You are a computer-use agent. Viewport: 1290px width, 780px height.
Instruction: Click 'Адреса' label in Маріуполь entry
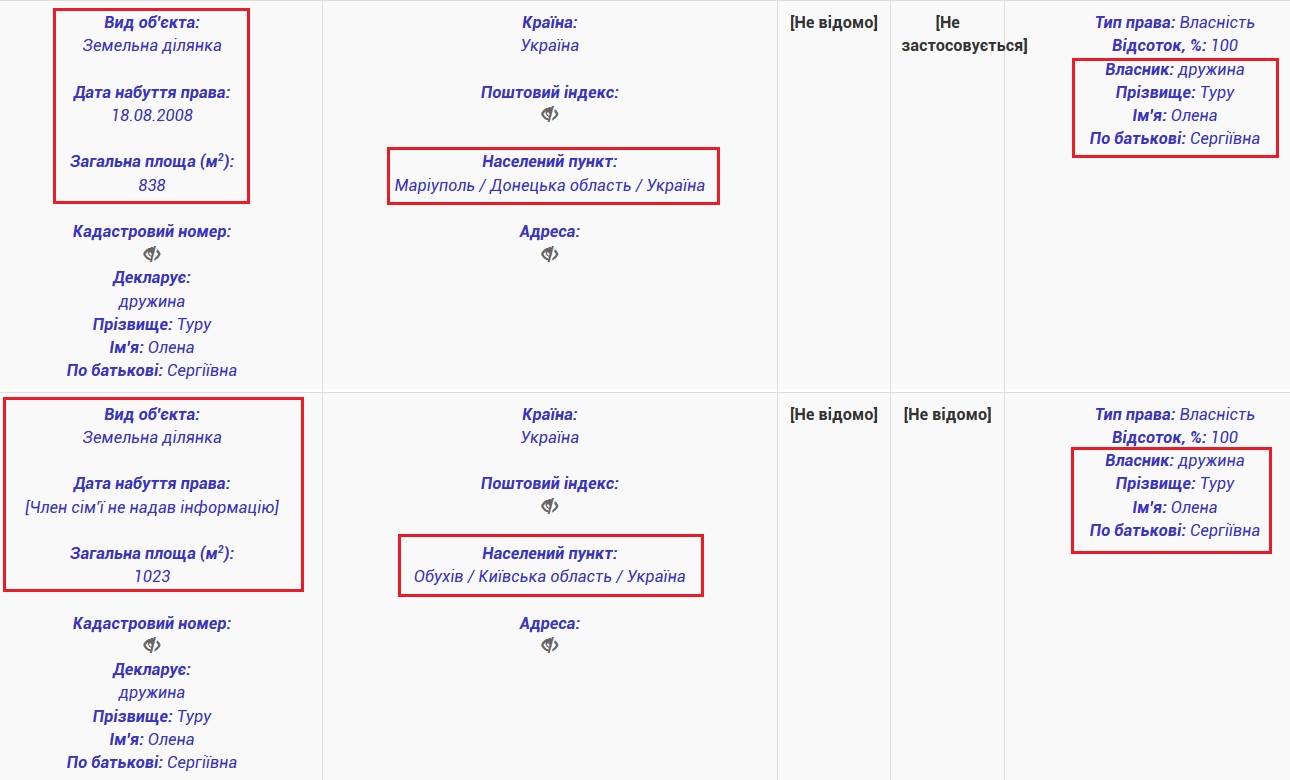pos(549,231)
